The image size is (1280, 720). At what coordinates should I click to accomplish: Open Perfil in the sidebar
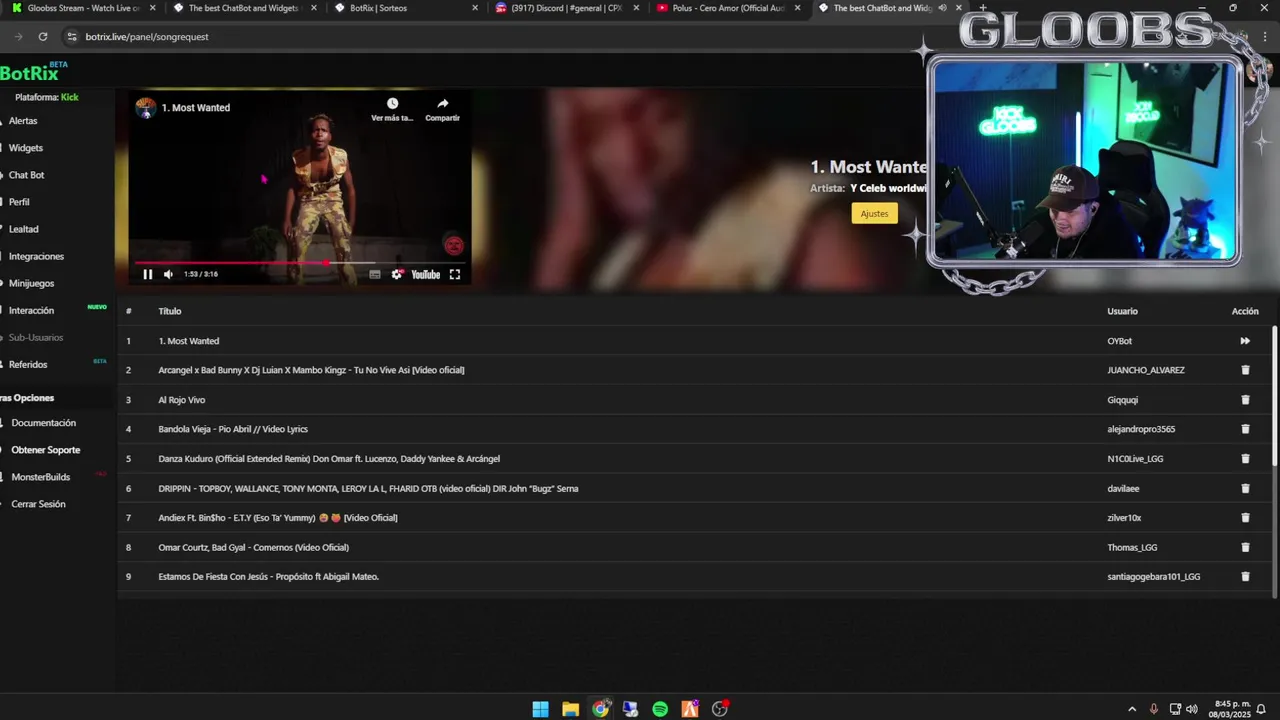(19, 202)
